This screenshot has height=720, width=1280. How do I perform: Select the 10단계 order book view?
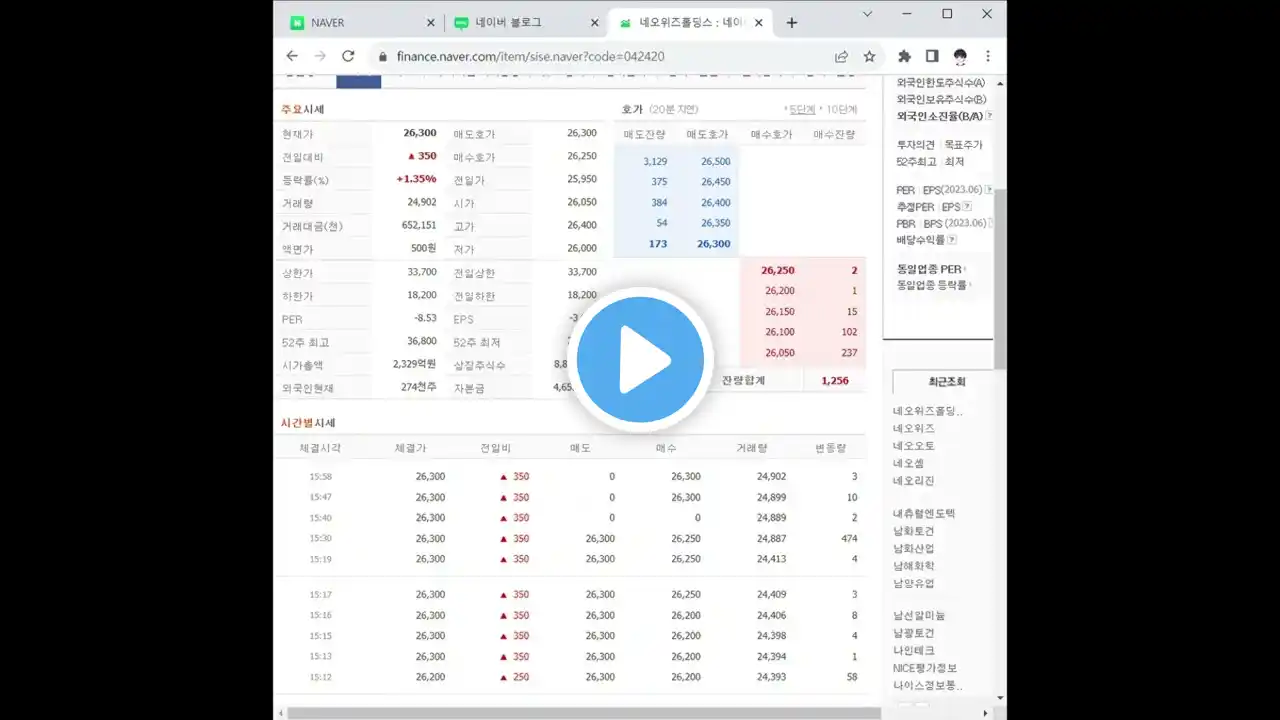click(x=841, y=109)
